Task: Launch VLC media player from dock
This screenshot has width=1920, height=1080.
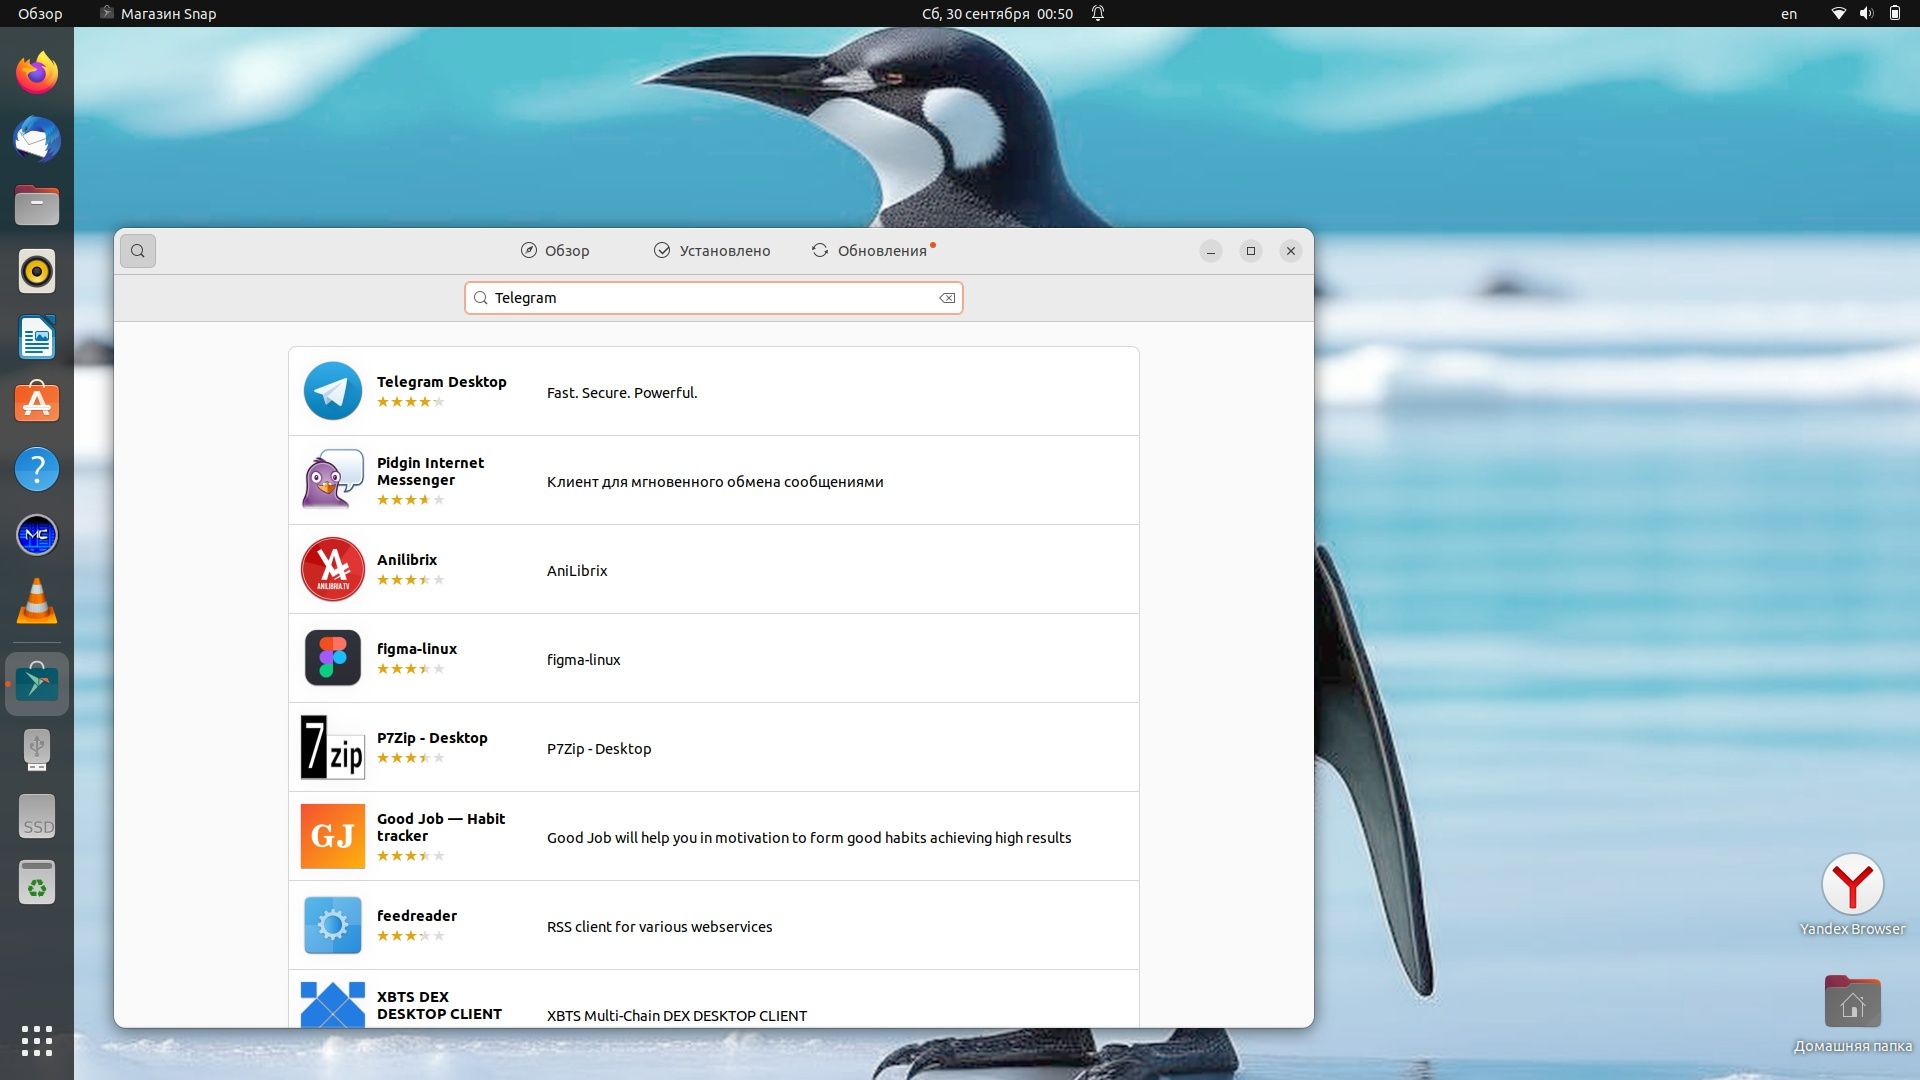Action: coord(37,601)
